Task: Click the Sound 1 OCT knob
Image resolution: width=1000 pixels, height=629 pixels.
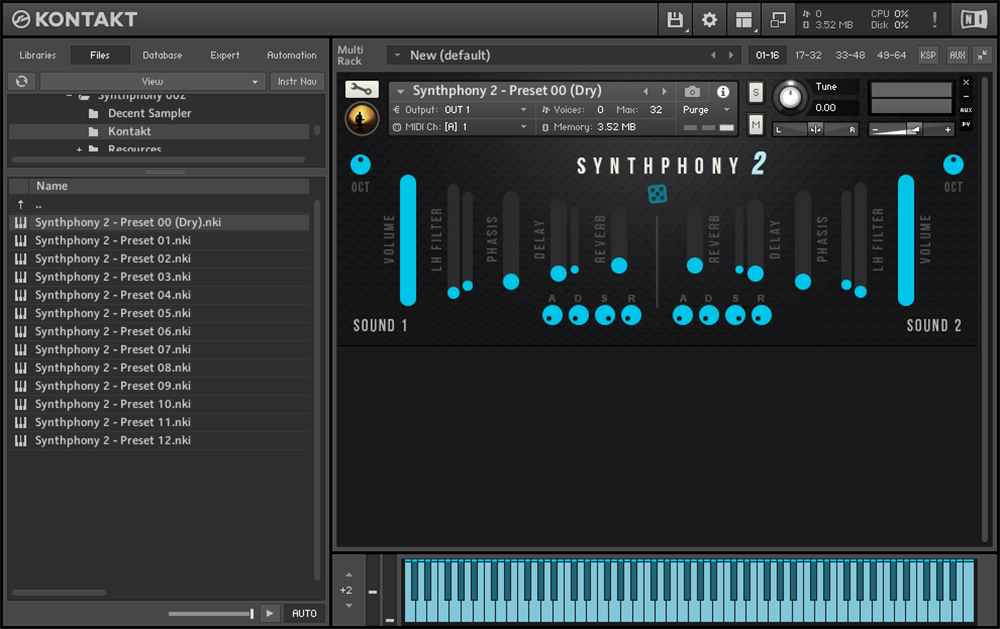Action: [360, 165]
